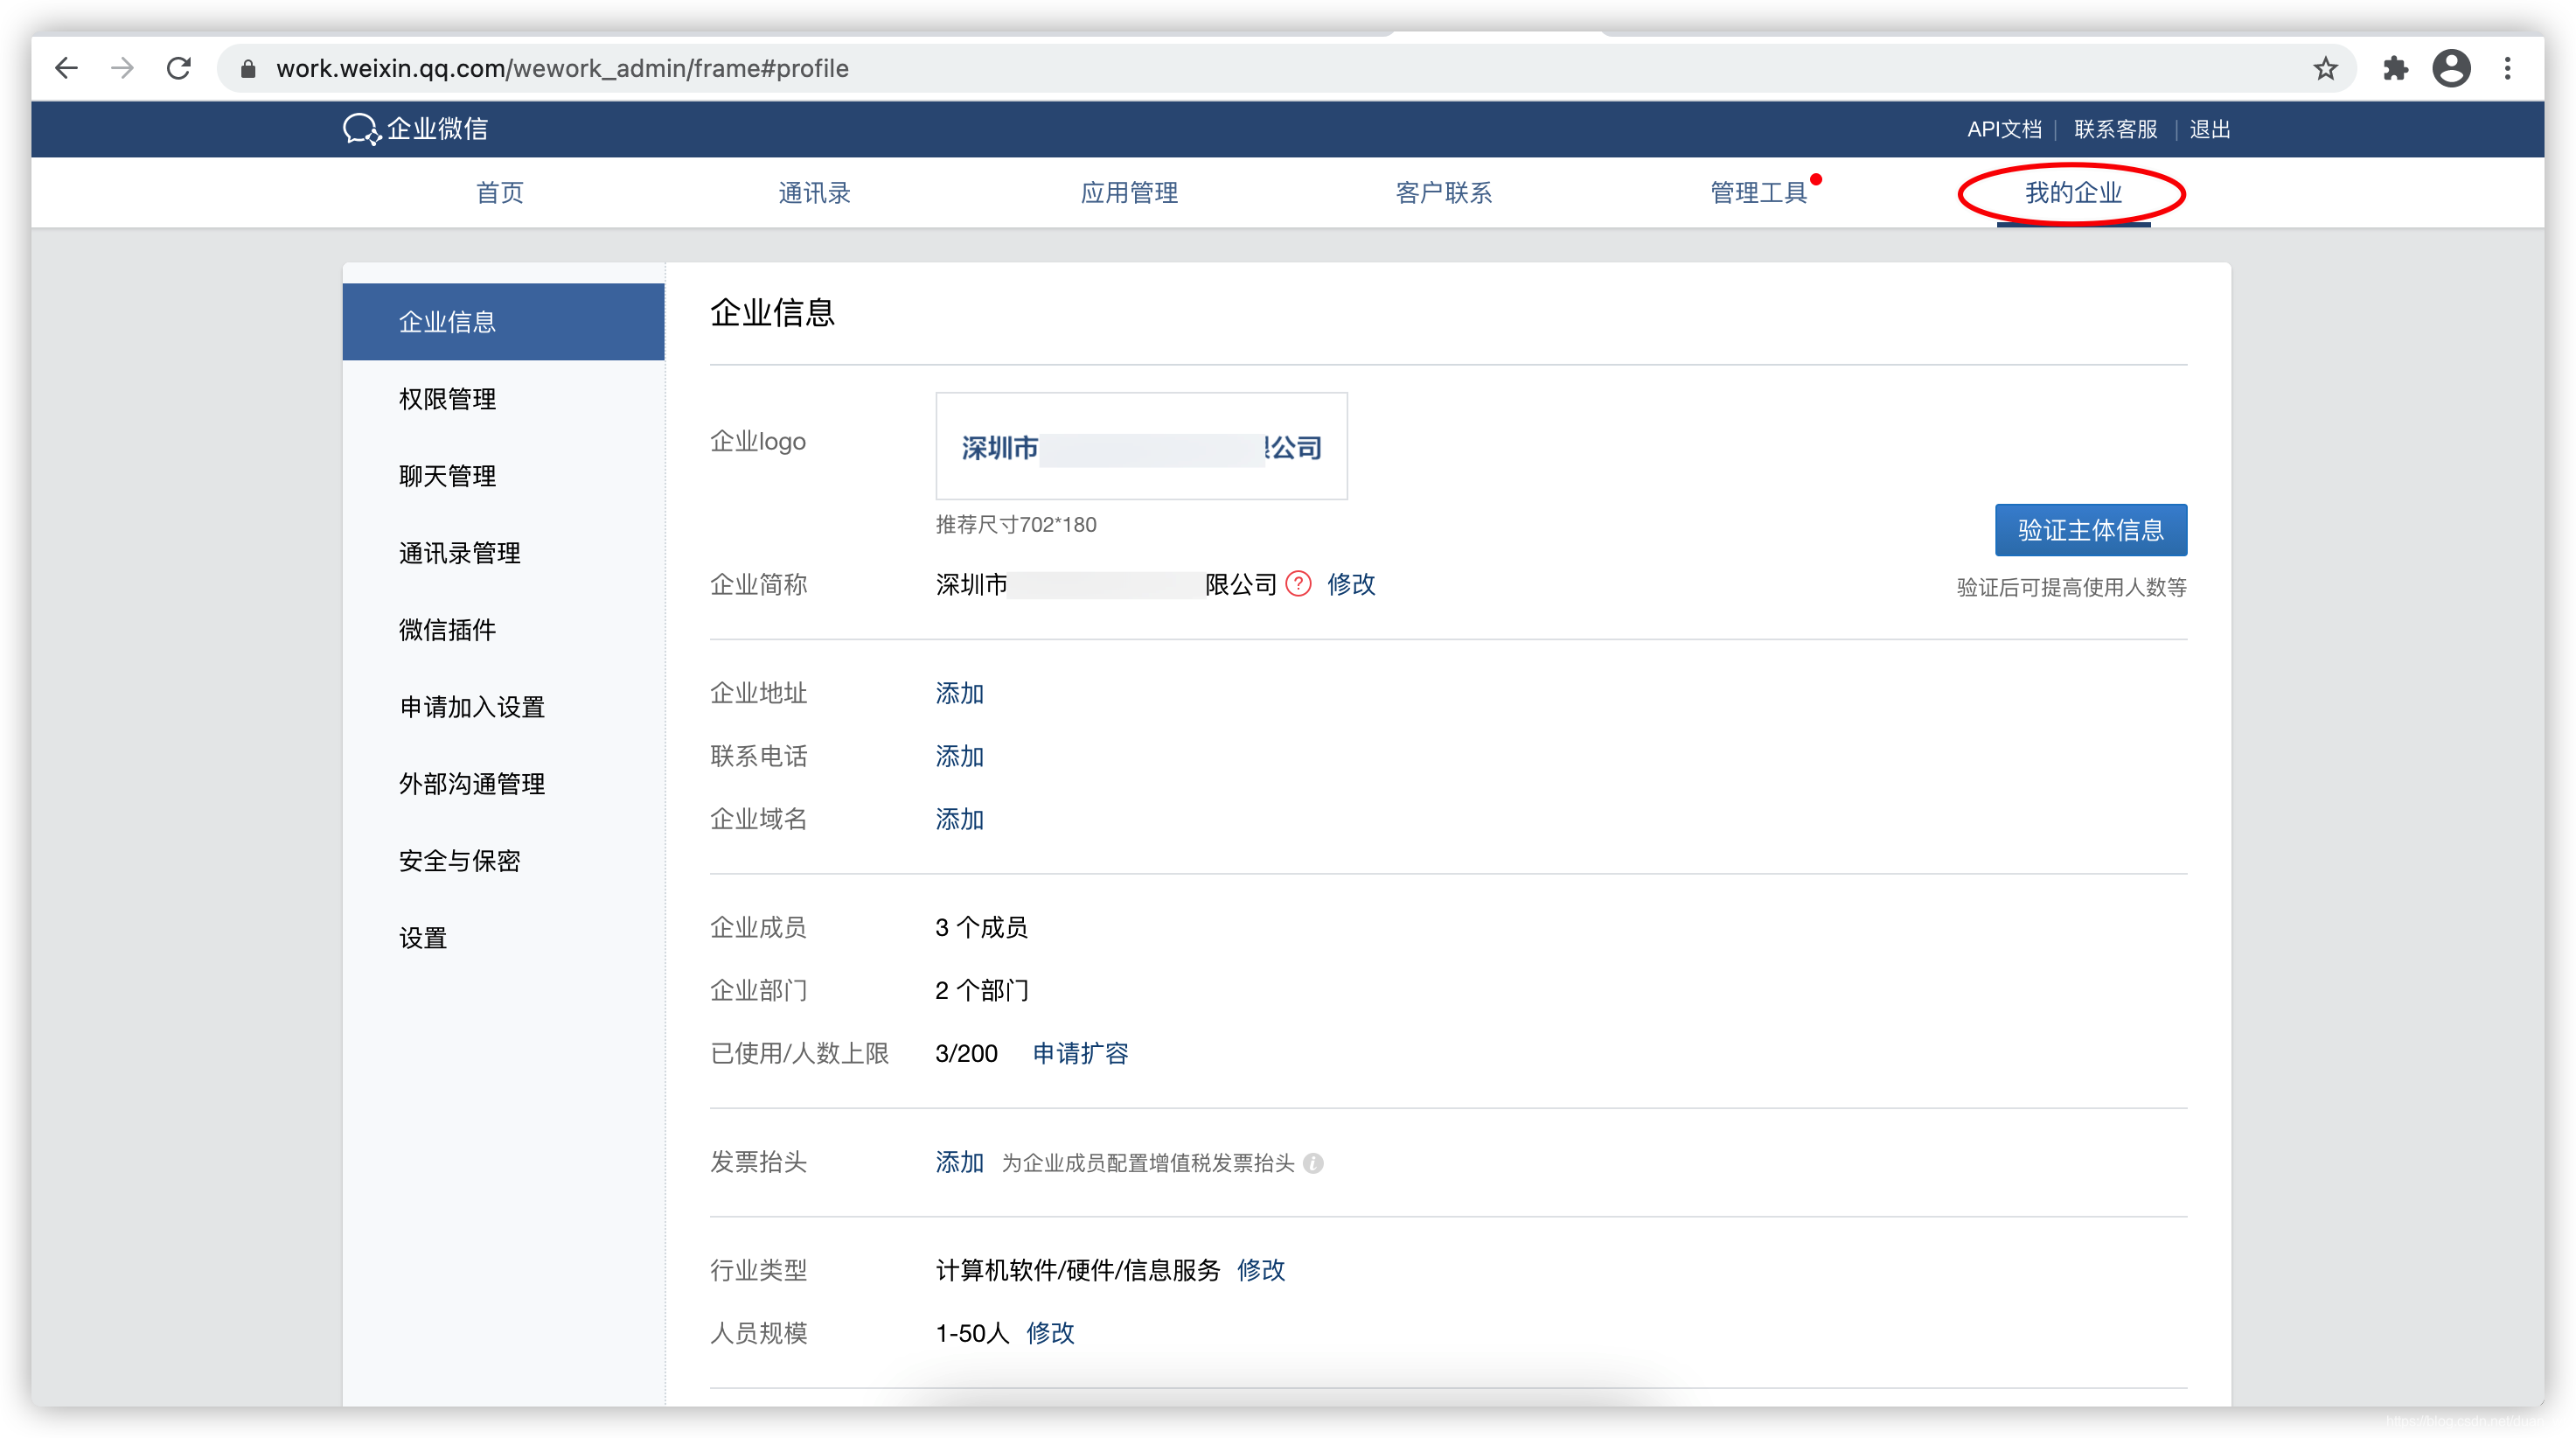Click 修改 next to 企业简称
The width and height of the screenshot is (2576, 1438).
pyautogui.click(x=1351, y=584)
